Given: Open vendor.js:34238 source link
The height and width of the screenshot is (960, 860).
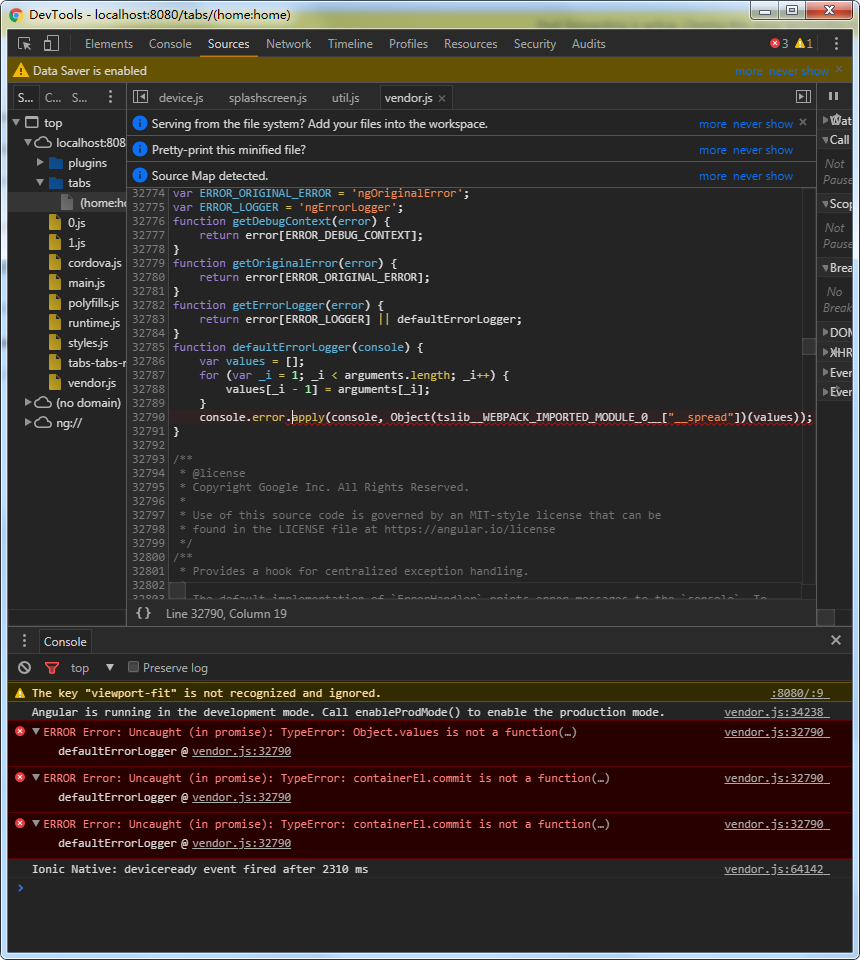Looking at the screenshot, I should point(776,712).
